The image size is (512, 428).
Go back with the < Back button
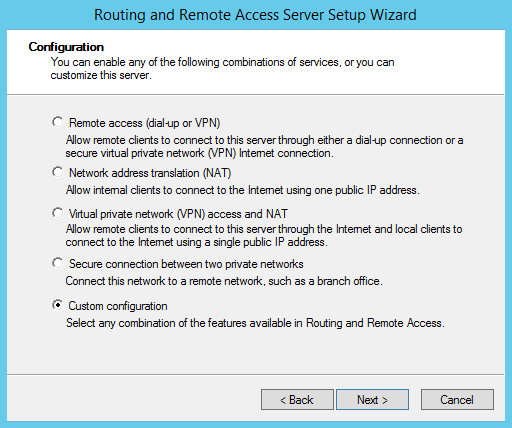point(297,399)
